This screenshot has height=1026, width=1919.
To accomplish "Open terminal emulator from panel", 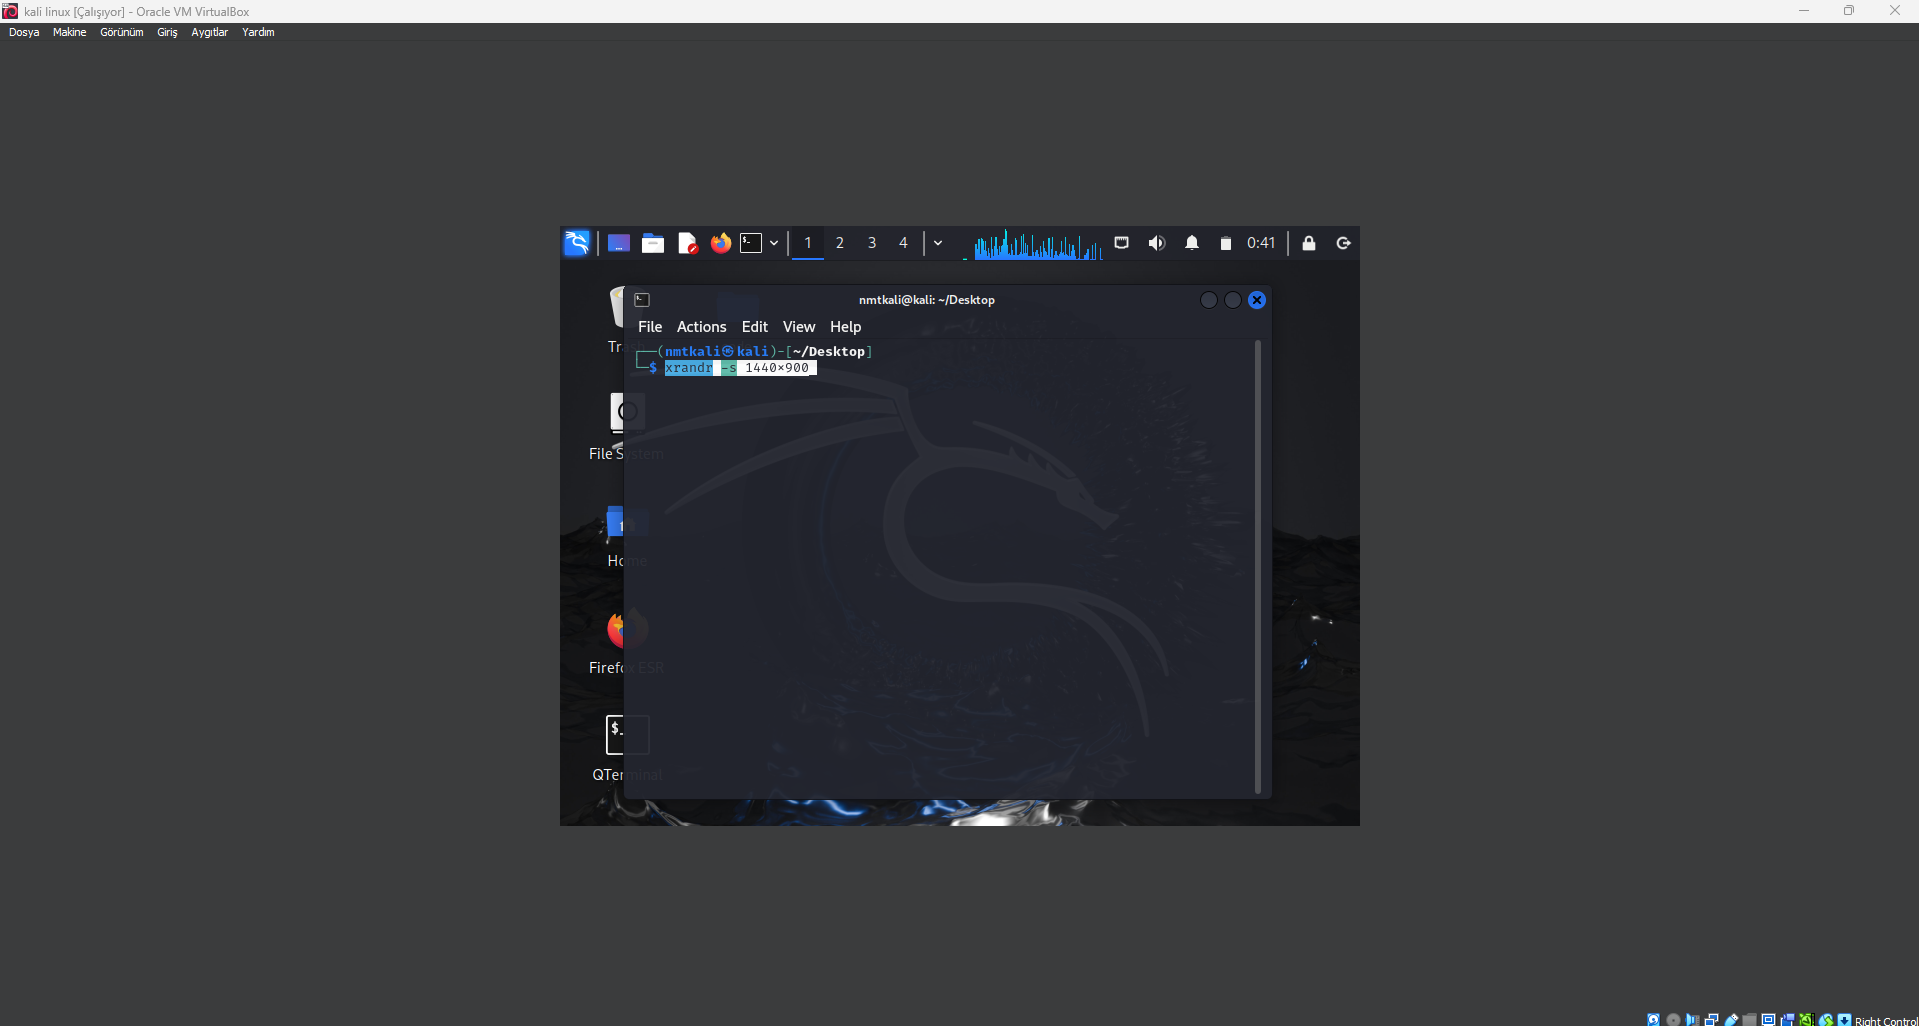I will pyautogui.click(x=751, y=243).
